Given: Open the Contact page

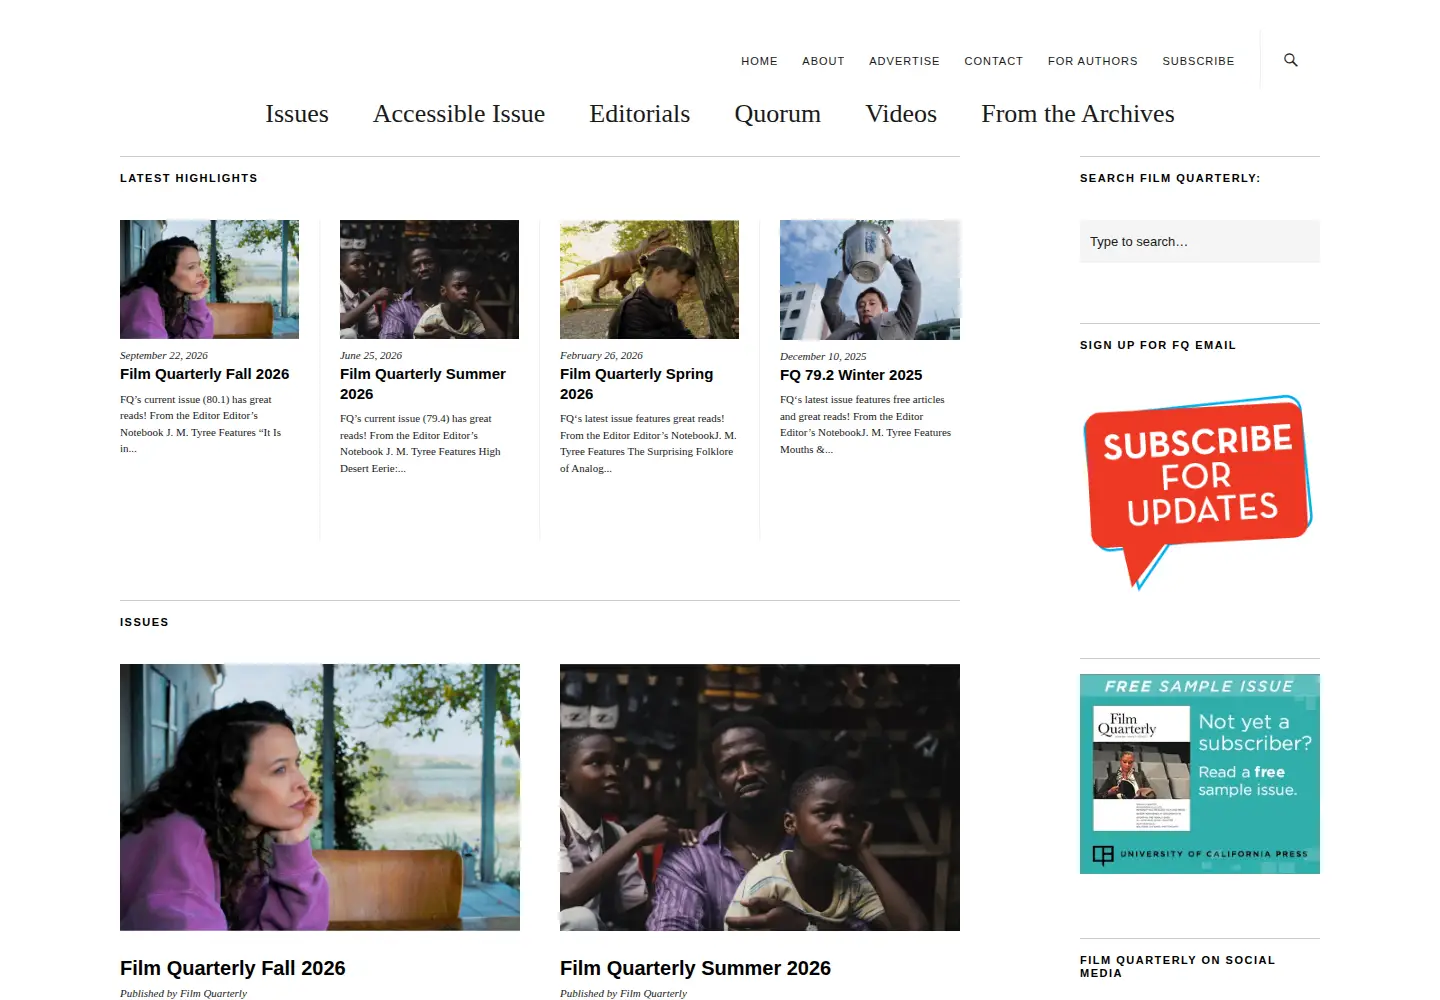Looking at the screenshot, I should click(x=993, y=61).
